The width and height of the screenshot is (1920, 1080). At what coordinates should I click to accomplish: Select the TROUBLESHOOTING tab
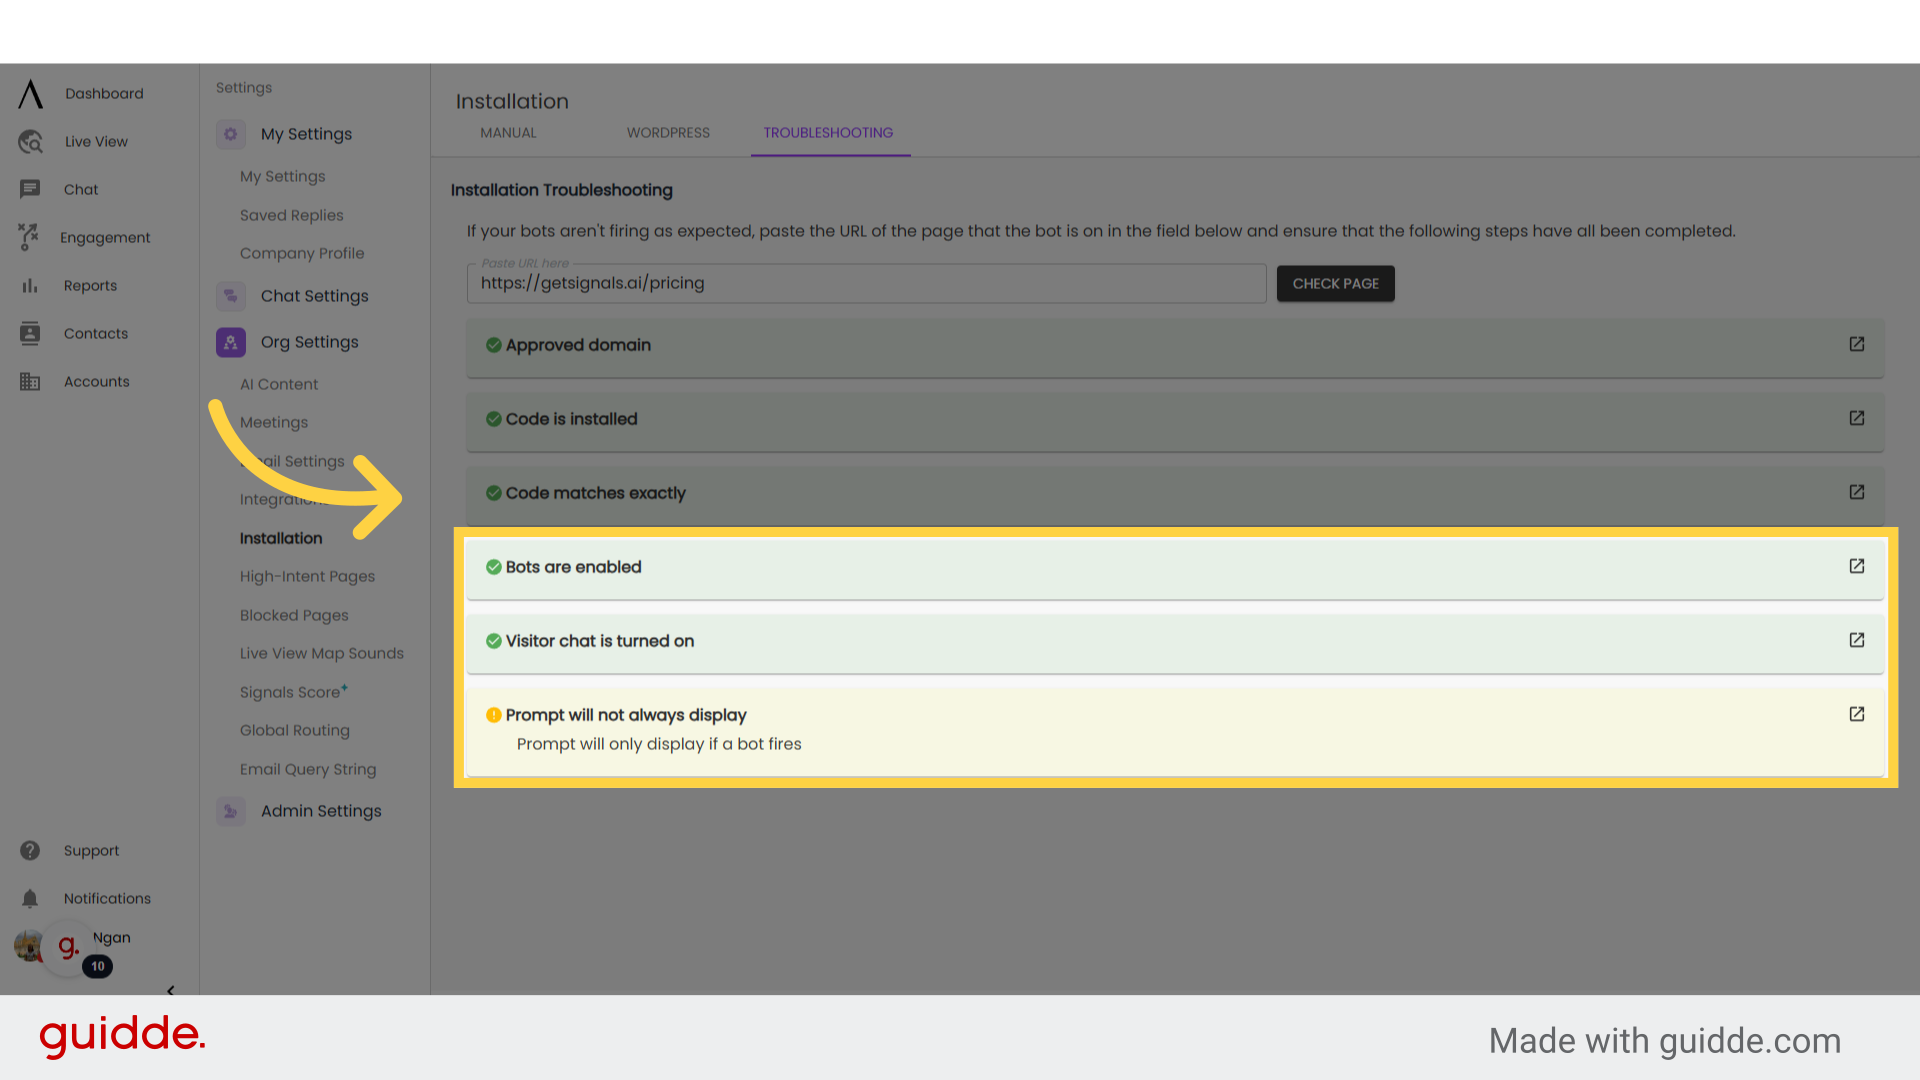tap(829, 133)
